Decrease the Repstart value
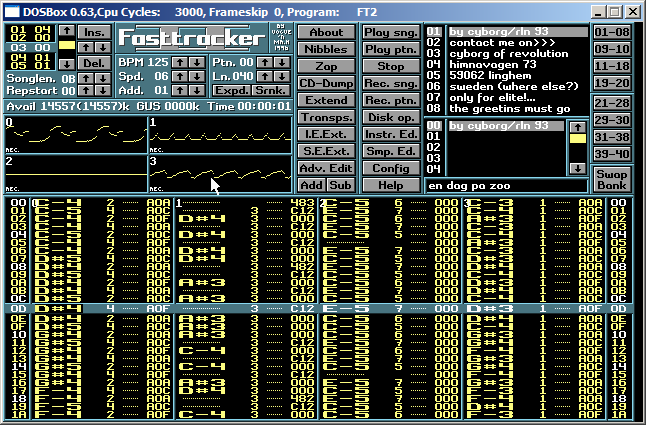Image resolution: width=646 pixels, height=425 pixels. click(x=103, y=91)
